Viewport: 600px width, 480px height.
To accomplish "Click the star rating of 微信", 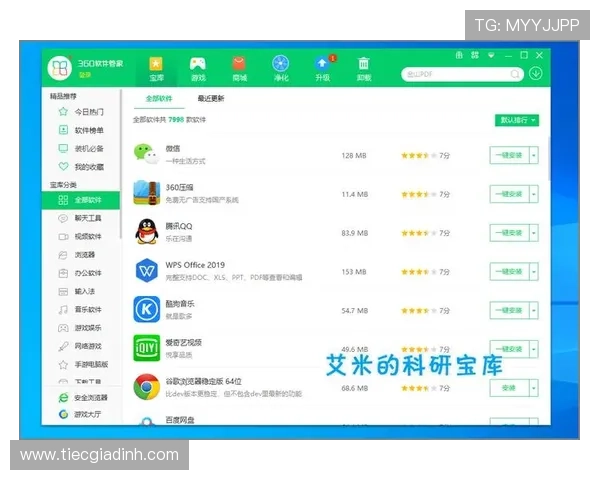I will (x=419, y=155).
